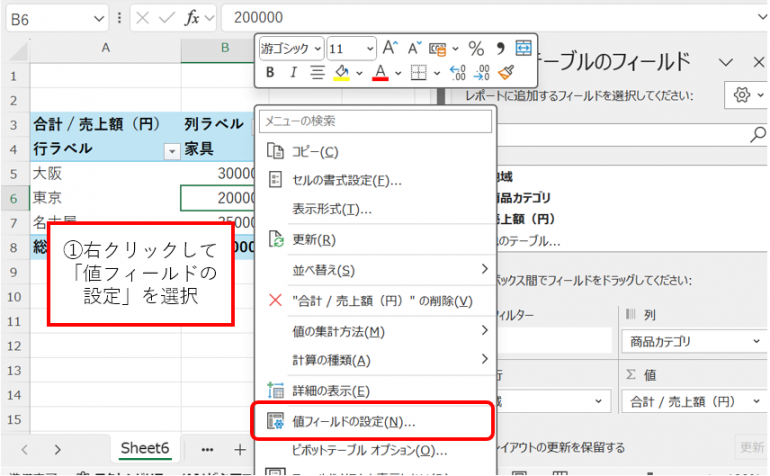770x476 pixels.
Task: Toggle bold in the mini toolbar
Action: (270, 72)
